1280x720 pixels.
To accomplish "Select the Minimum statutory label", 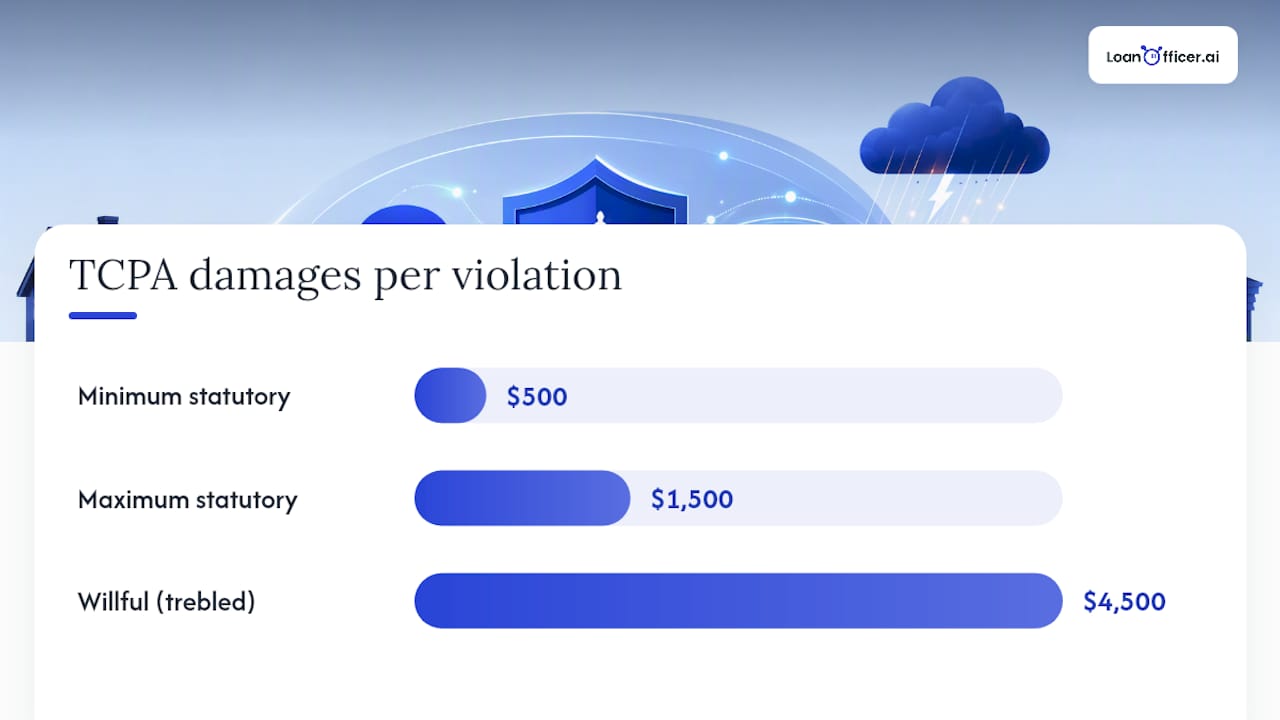I will pyautogui.click(x=184, y=396).
